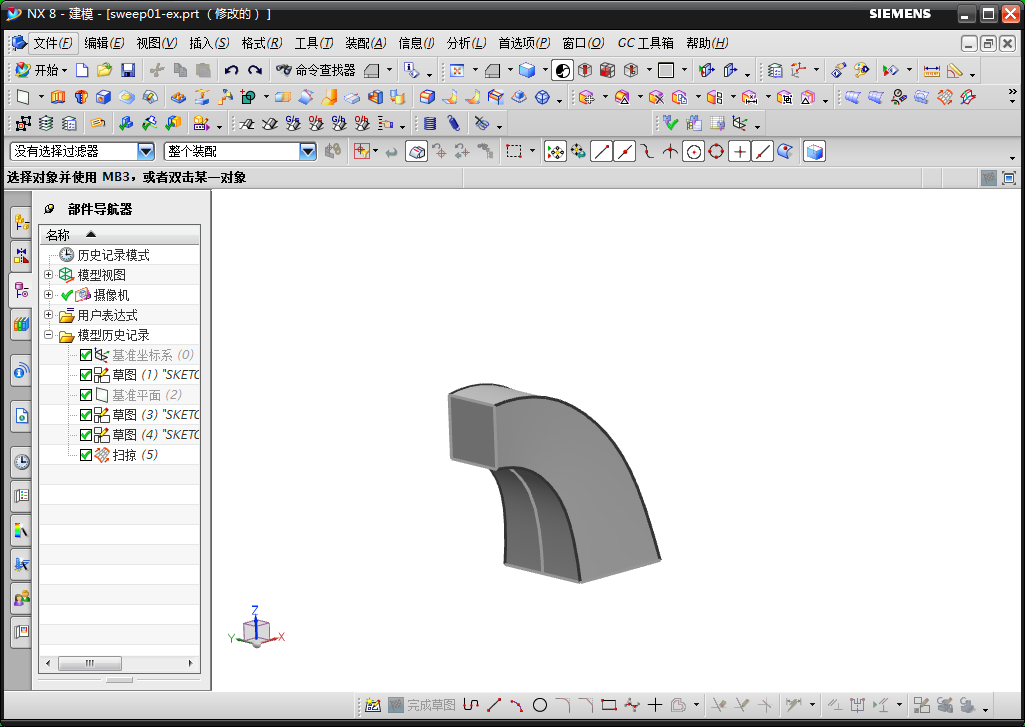Enable Midpoint snap icon

coord(625,152)
